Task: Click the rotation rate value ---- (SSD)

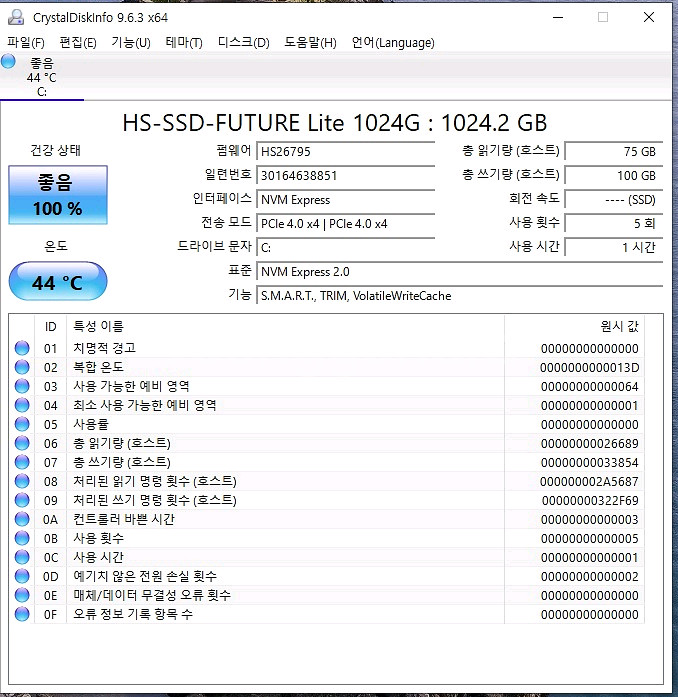Action: [x=614, y=199]
